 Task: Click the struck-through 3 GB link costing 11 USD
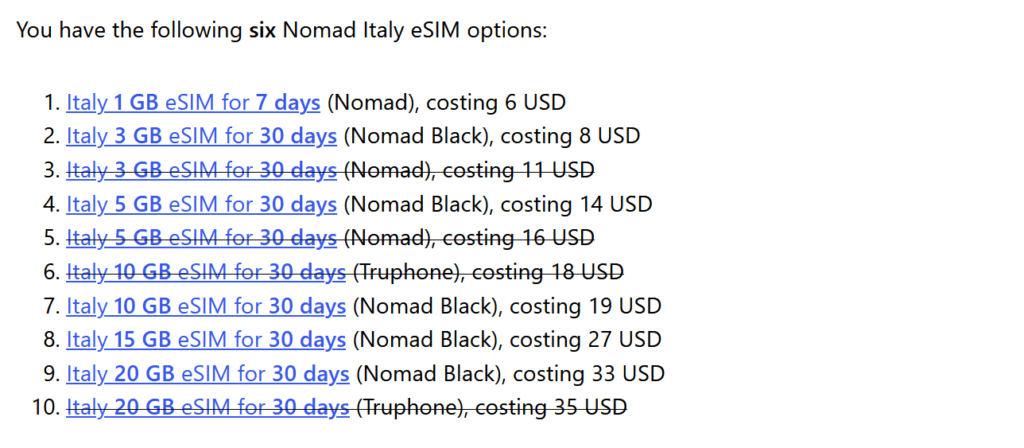(201, 170)
